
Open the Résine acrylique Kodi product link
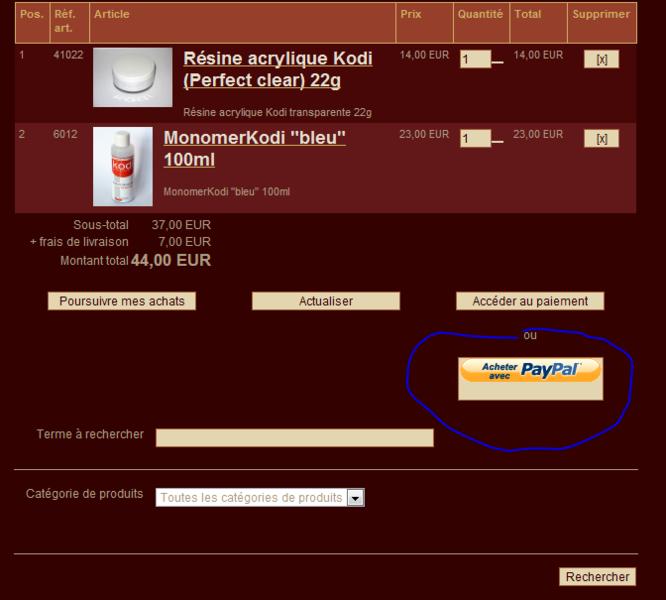pyautogui.click(x=278, y=69)
